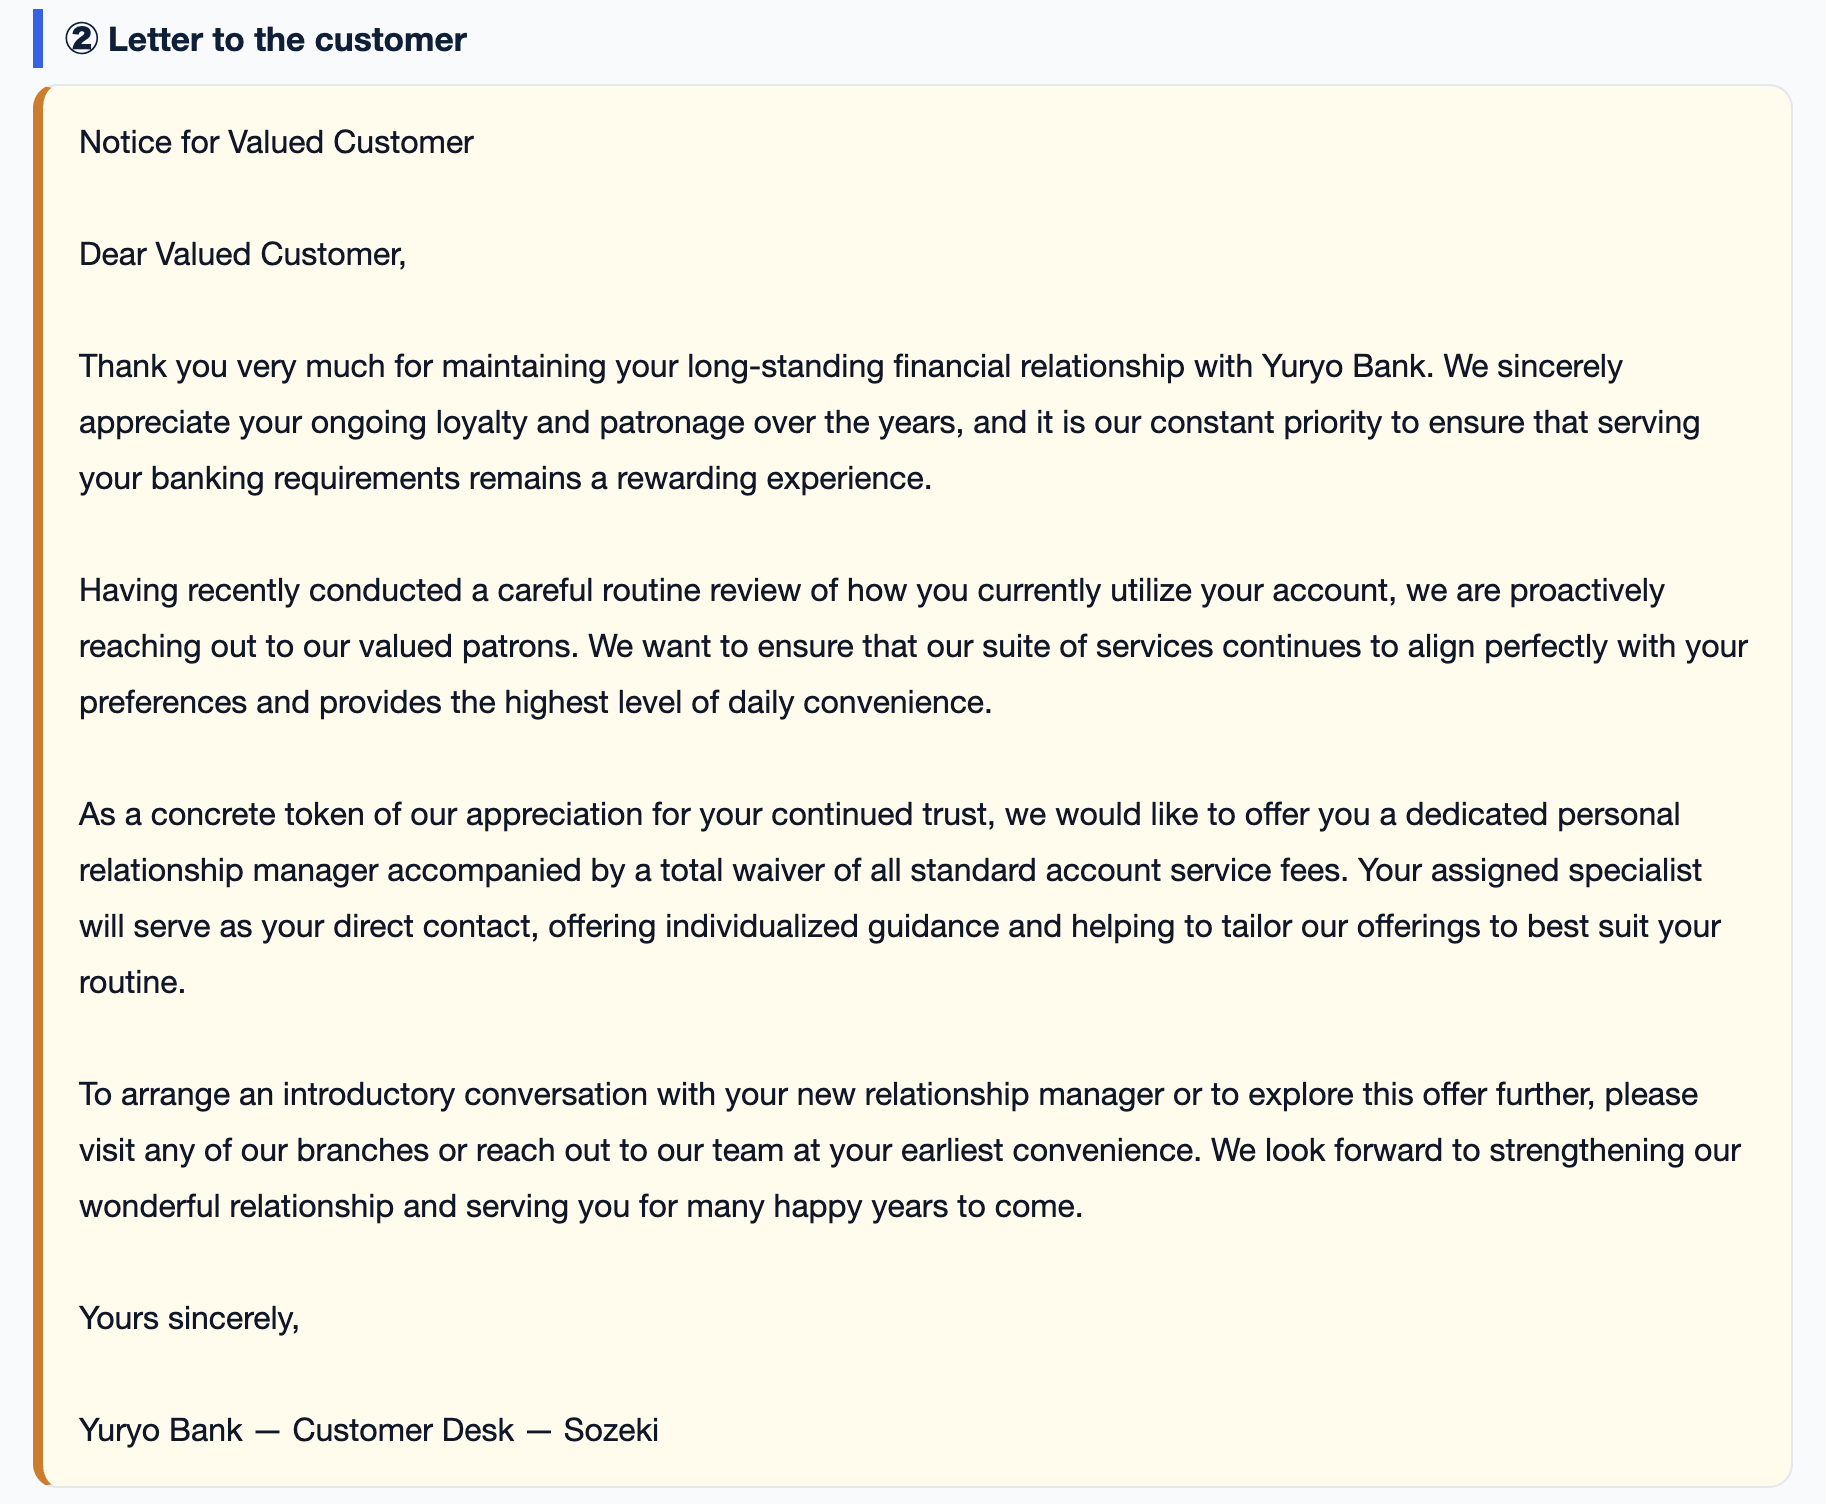Click the "Dear Valued Customer," greeting
Image resolution: width=1826 pixels, height=1504 pixels.
pyautogui.click(x=243, y=254)
